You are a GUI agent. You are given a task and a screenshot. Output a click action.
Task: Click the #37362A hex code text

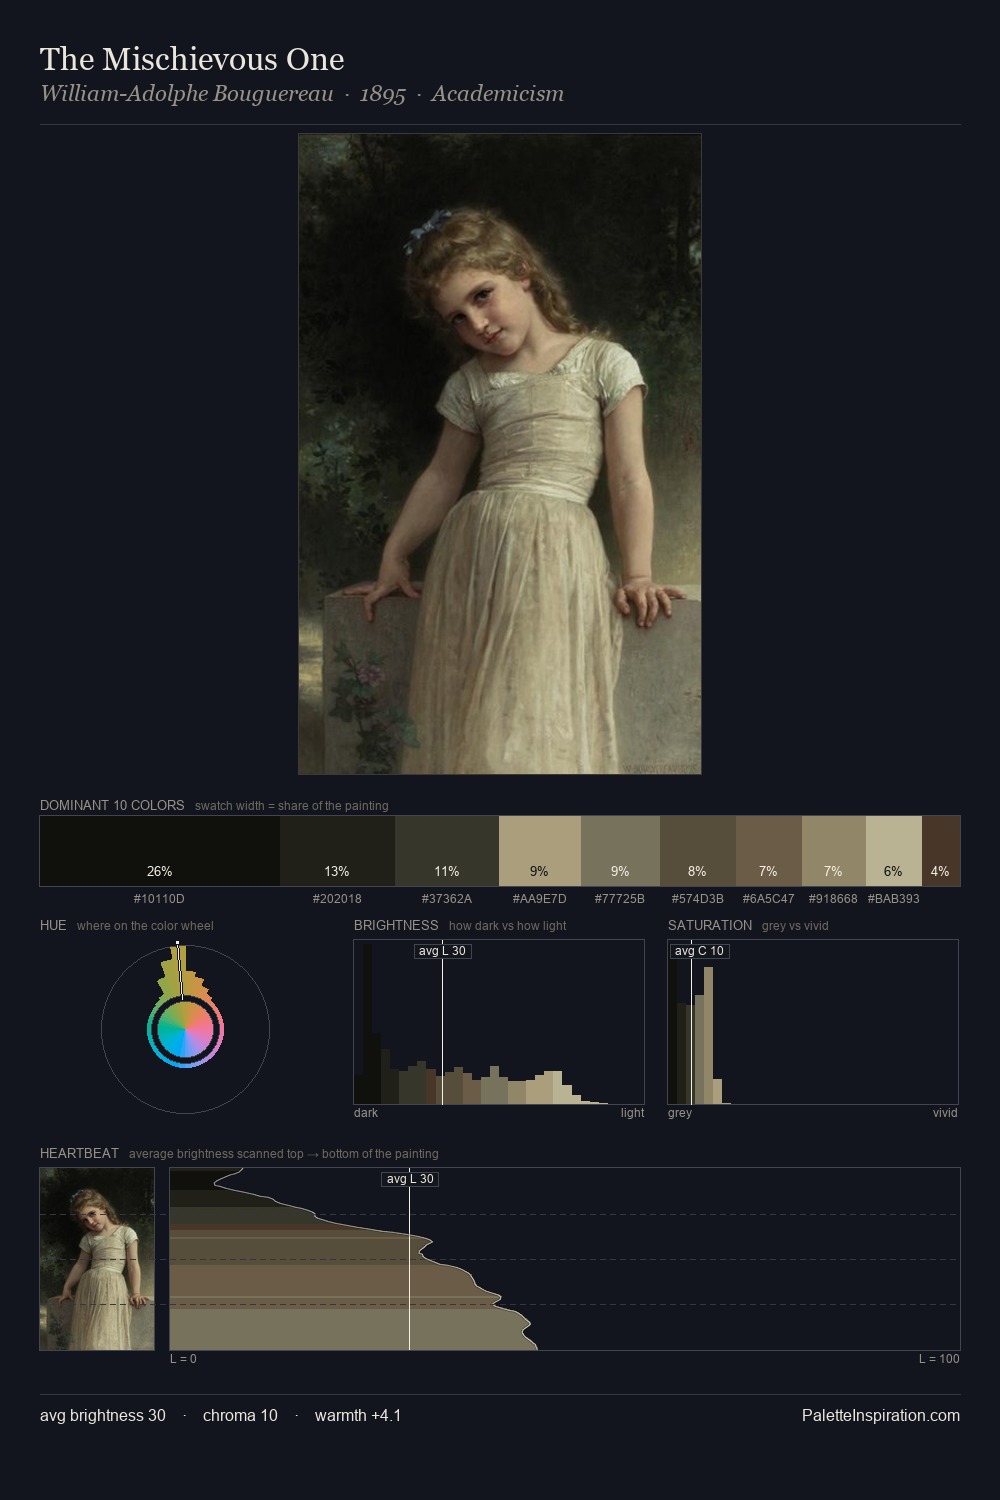446,899
